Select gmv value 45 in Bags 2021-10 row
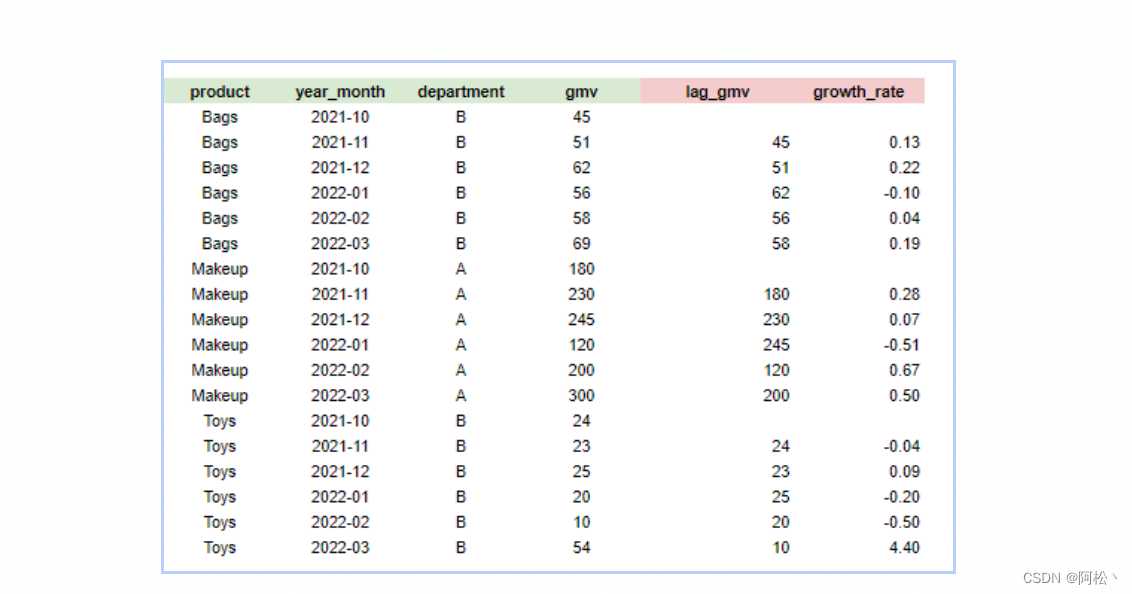Image resolution: width=1132 pixels, height=594 pixels. point(581,117)
